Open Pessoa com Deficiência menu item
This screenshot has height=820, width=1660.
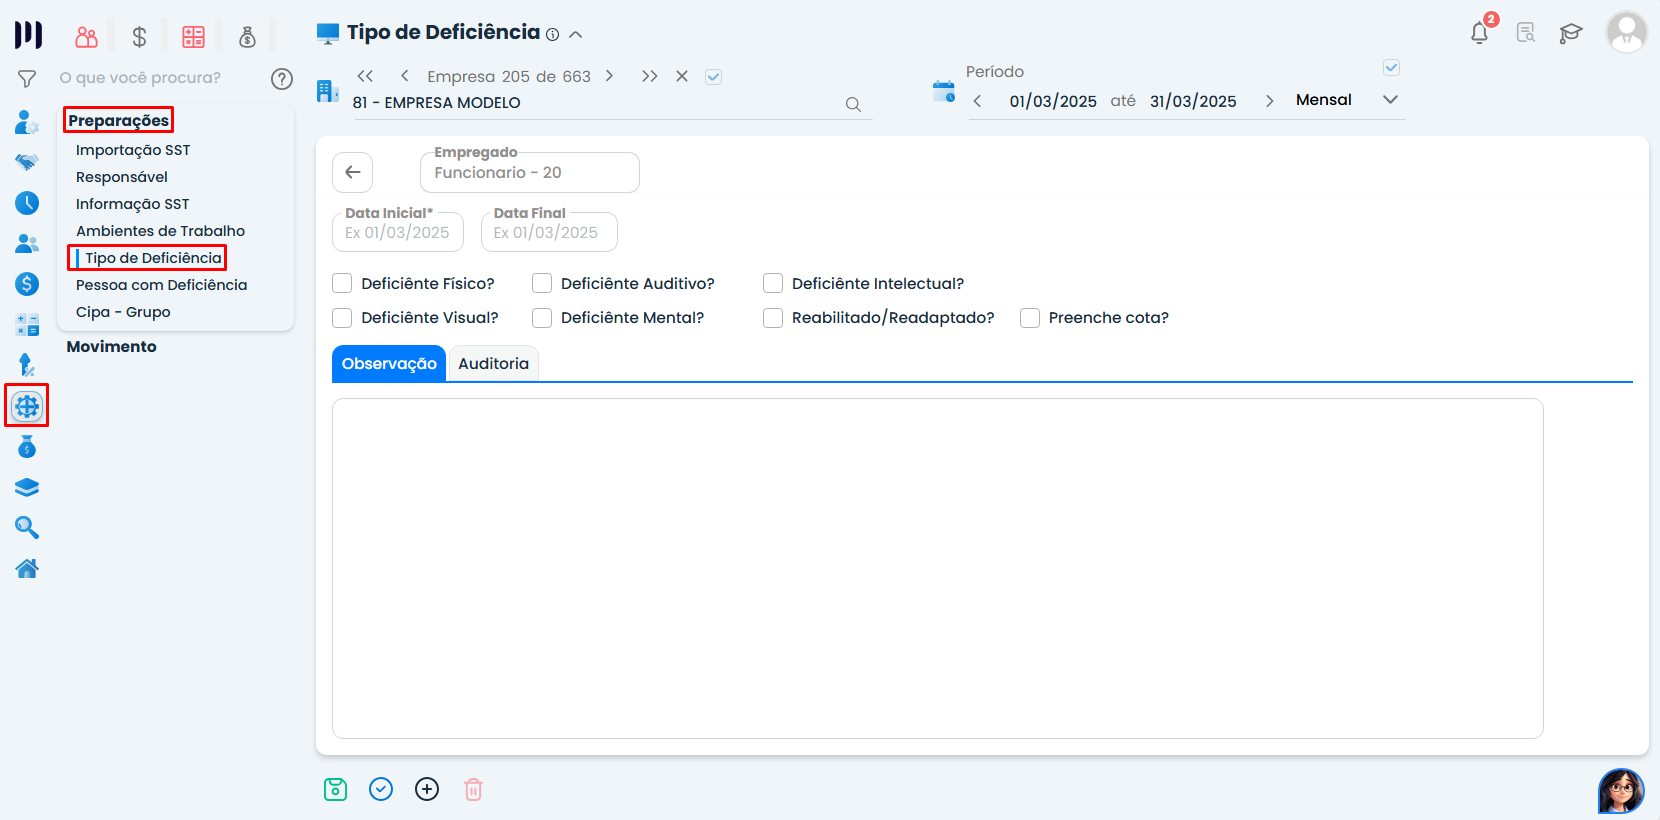click(x=161, y=285)
